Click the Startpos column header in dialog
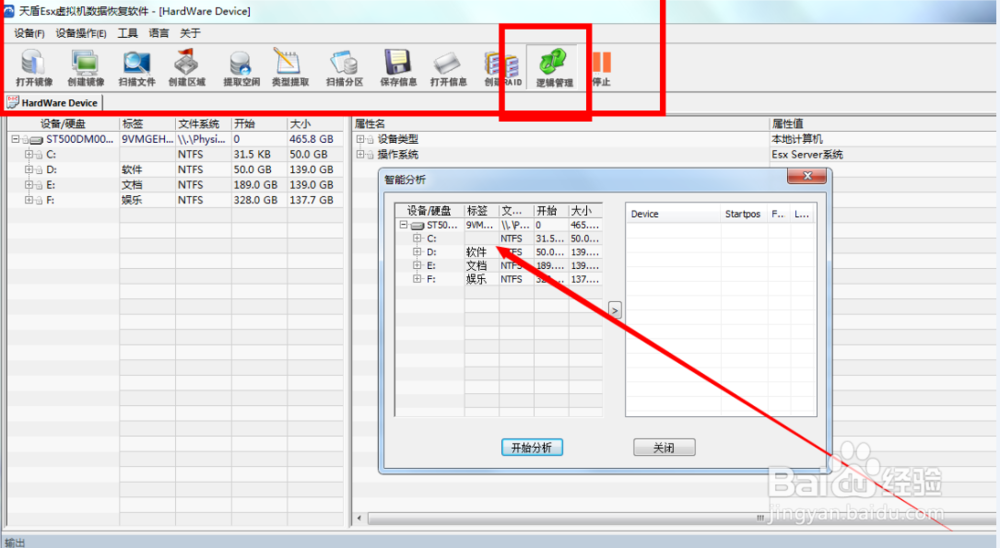This screenshot has height=548, width=1000. (x=743, y=214)
